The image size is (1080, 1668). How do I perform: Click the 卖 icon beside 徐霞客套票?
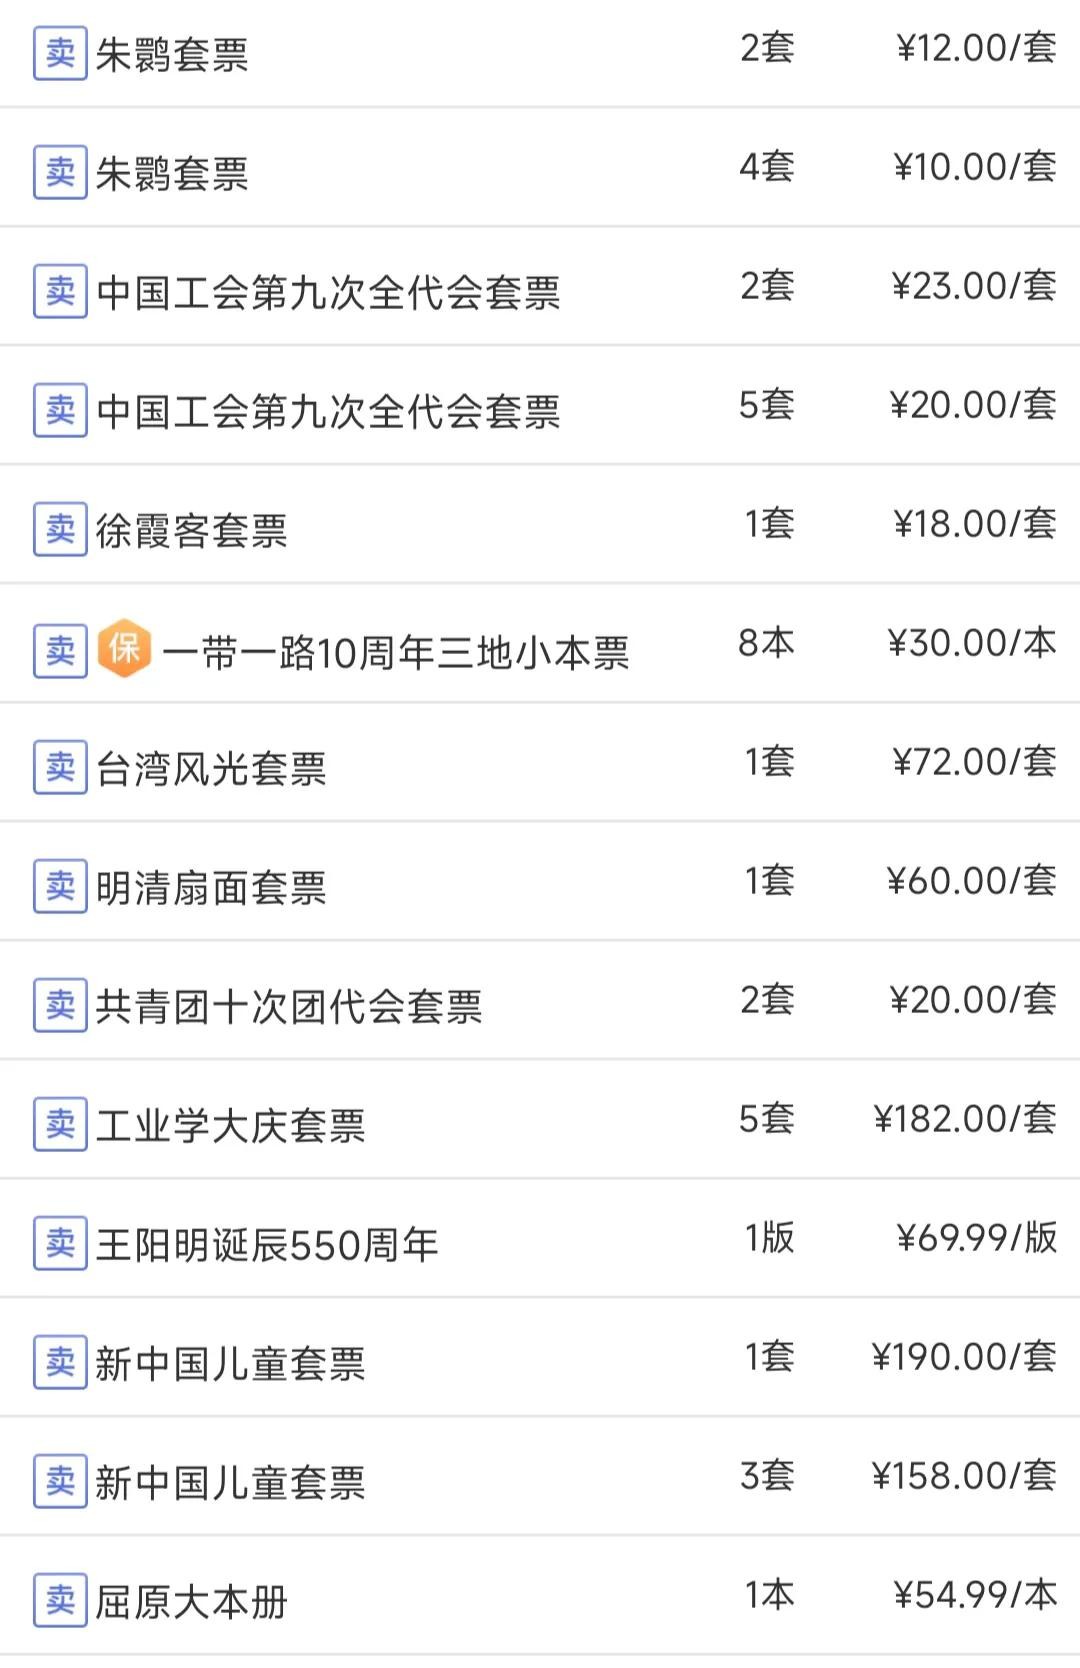60,529
